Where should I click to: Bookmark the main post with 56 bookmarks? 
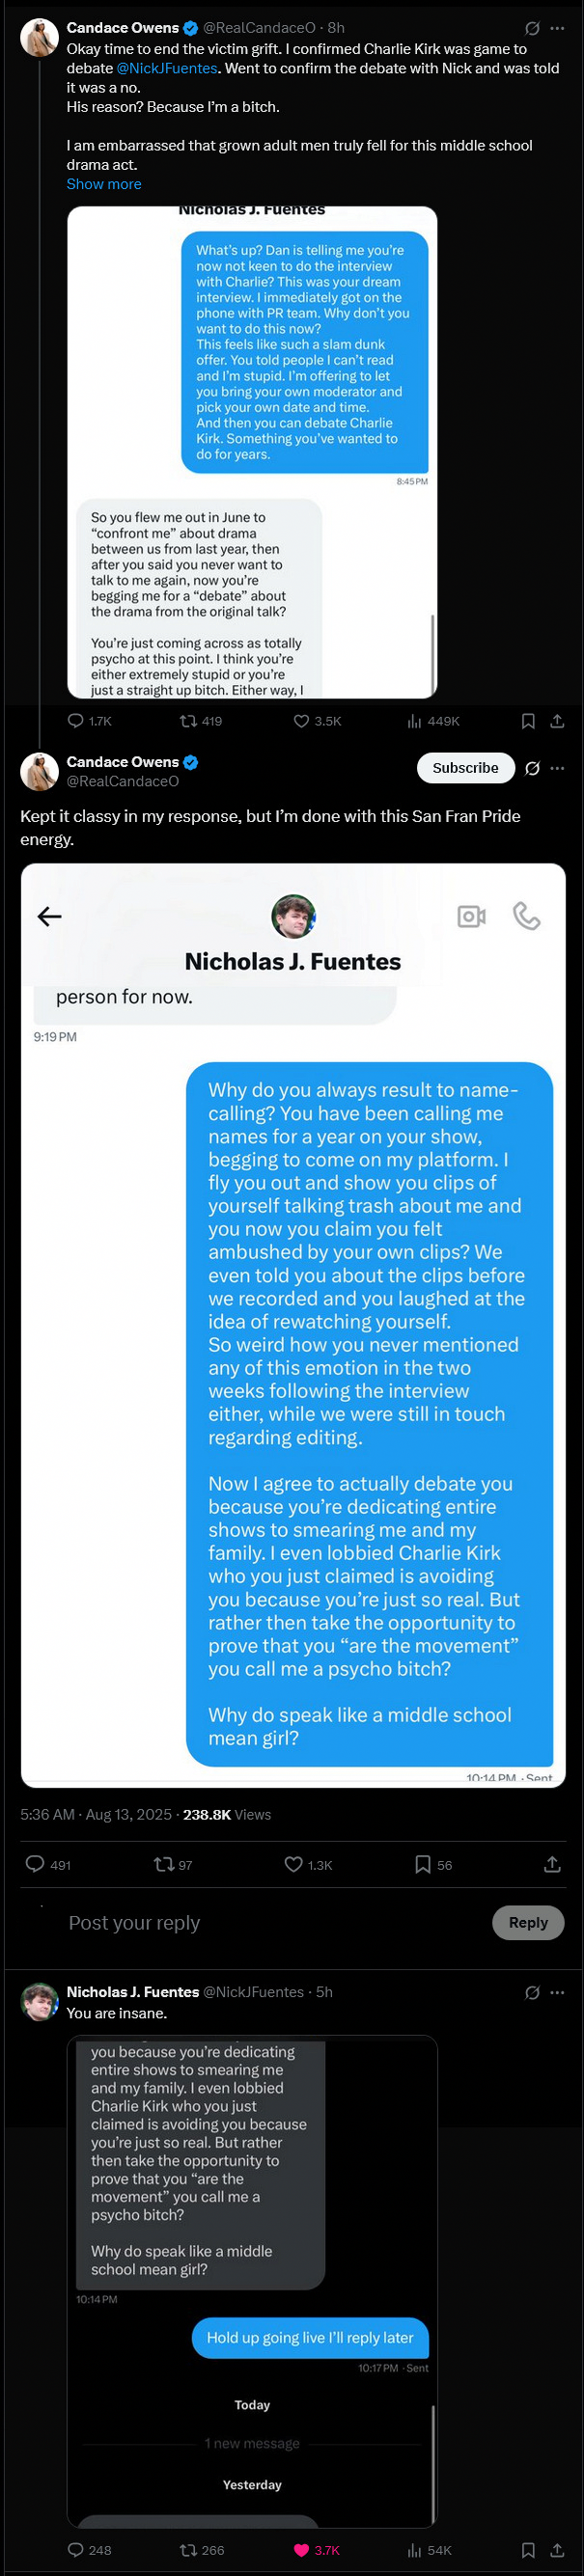423,1864
